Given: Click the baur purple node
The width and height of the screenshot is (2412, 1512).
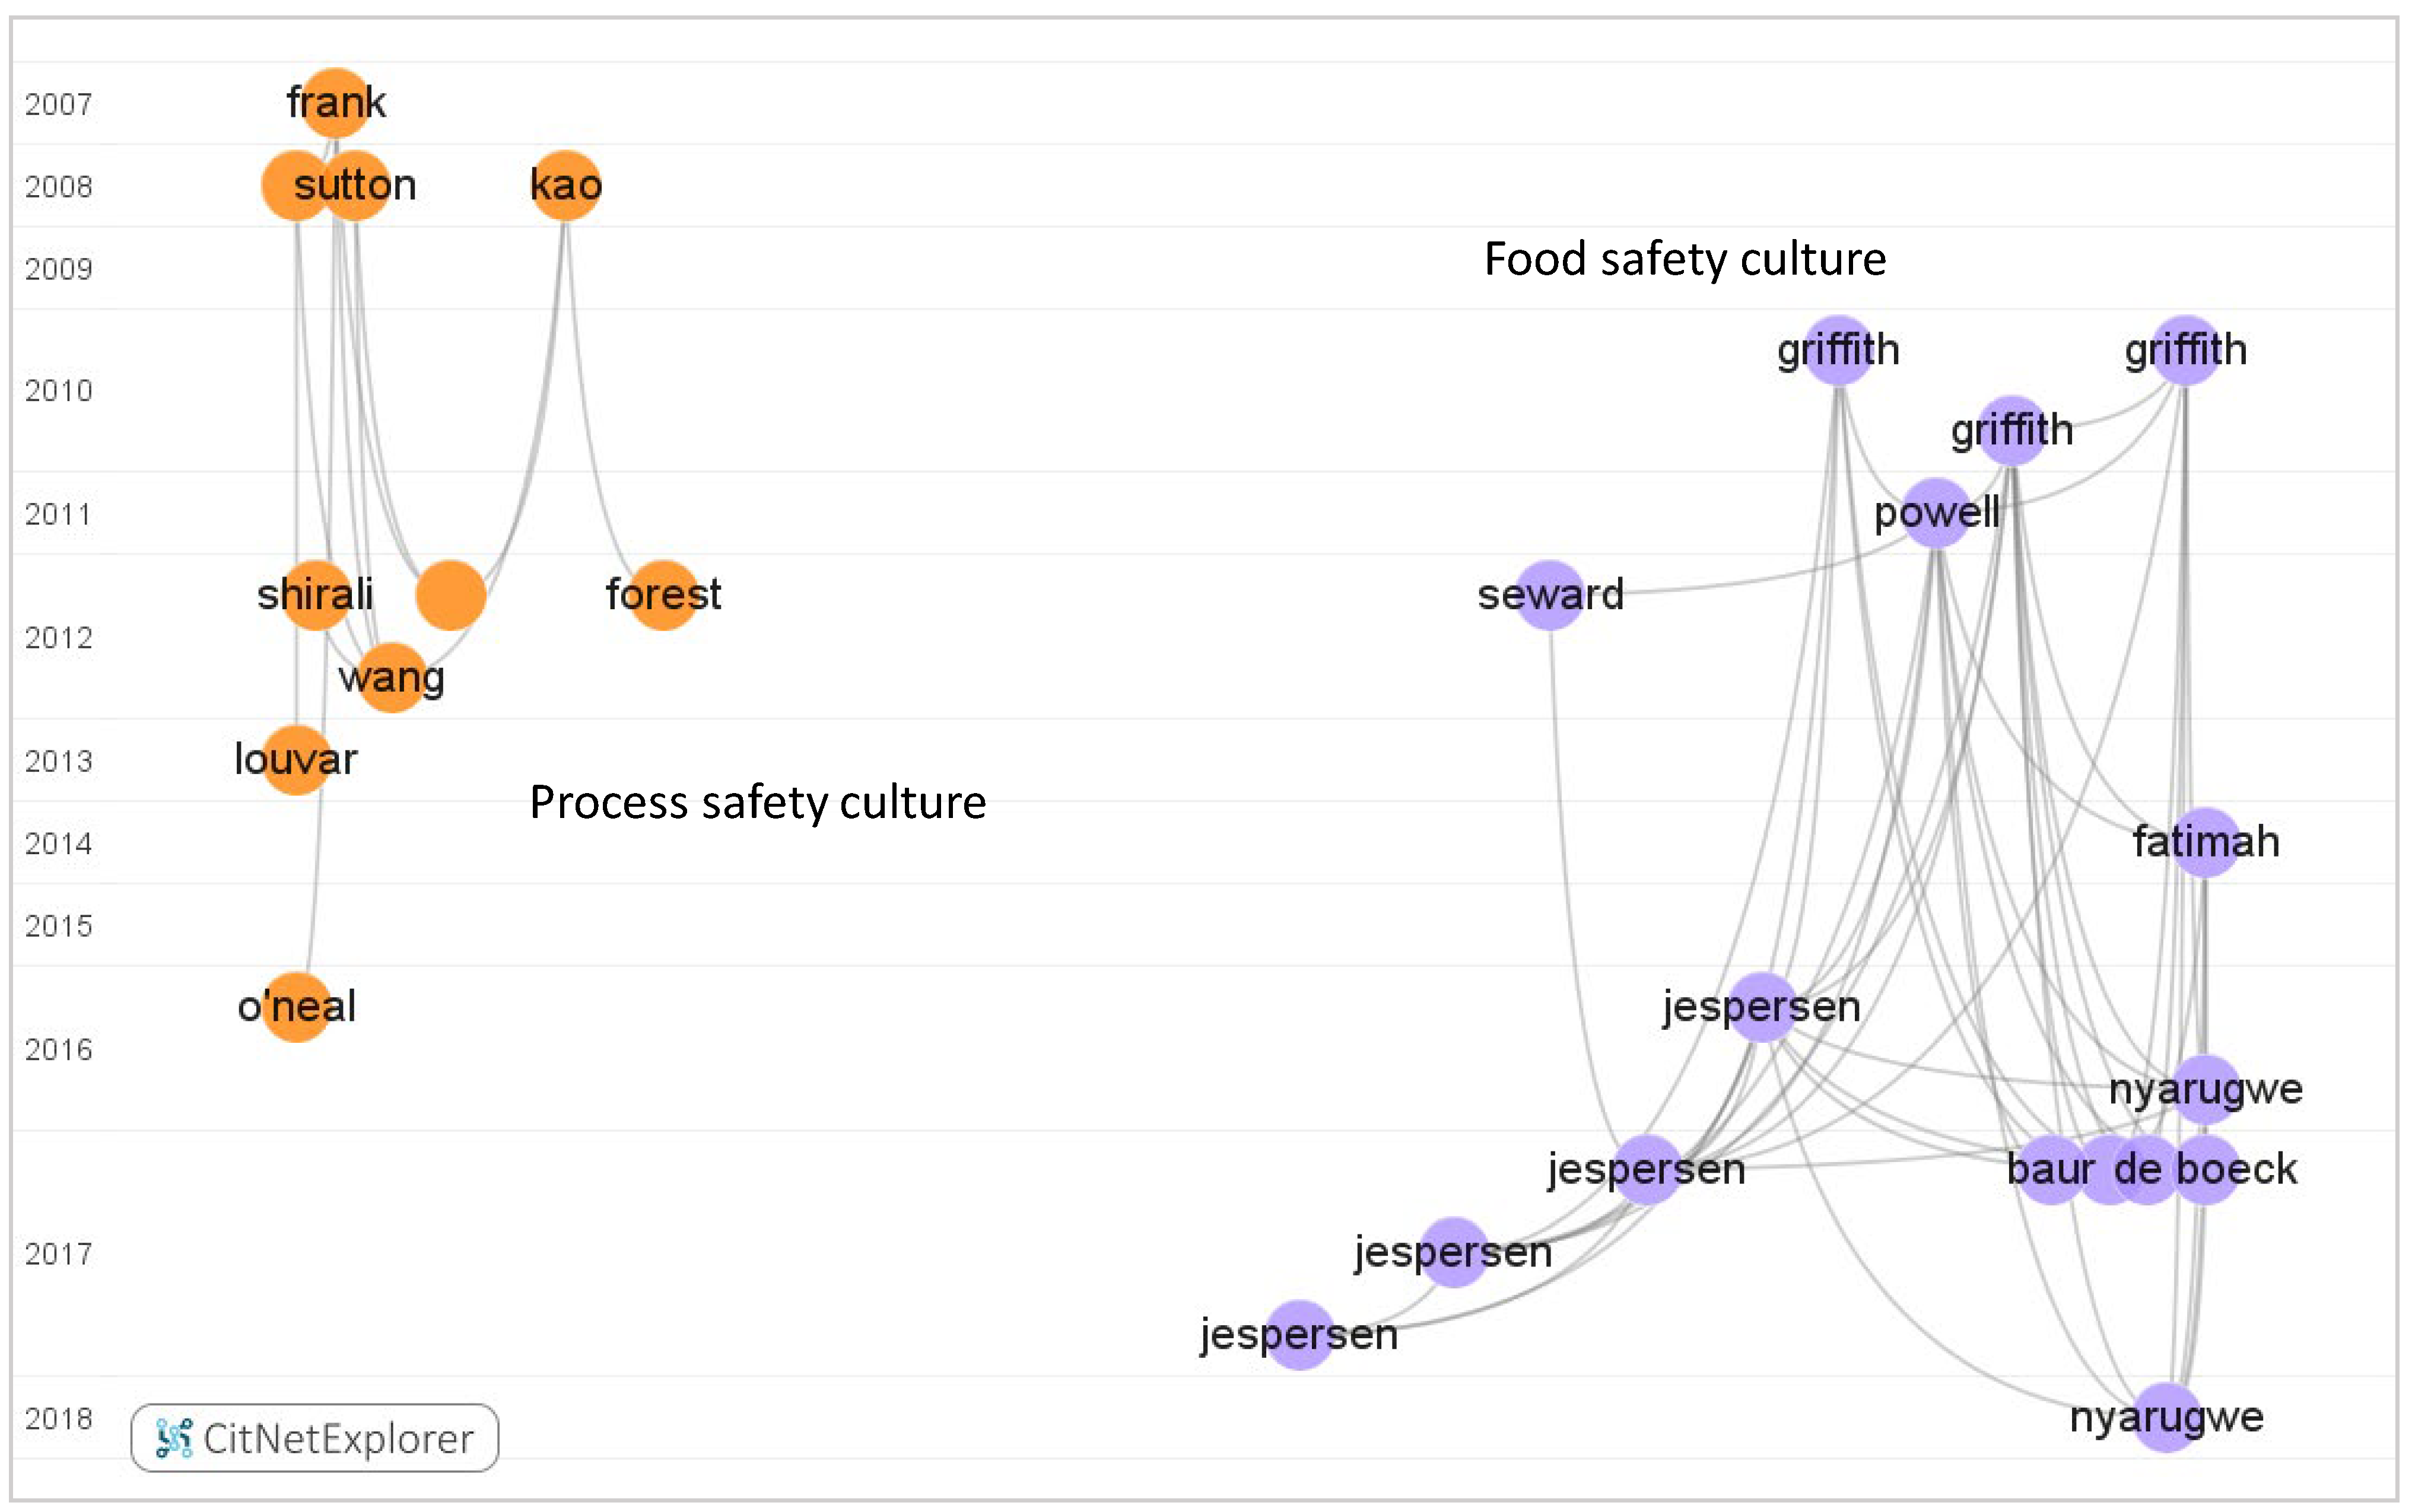Looking at the screenshot, I should click(x=2051, y=1169).
